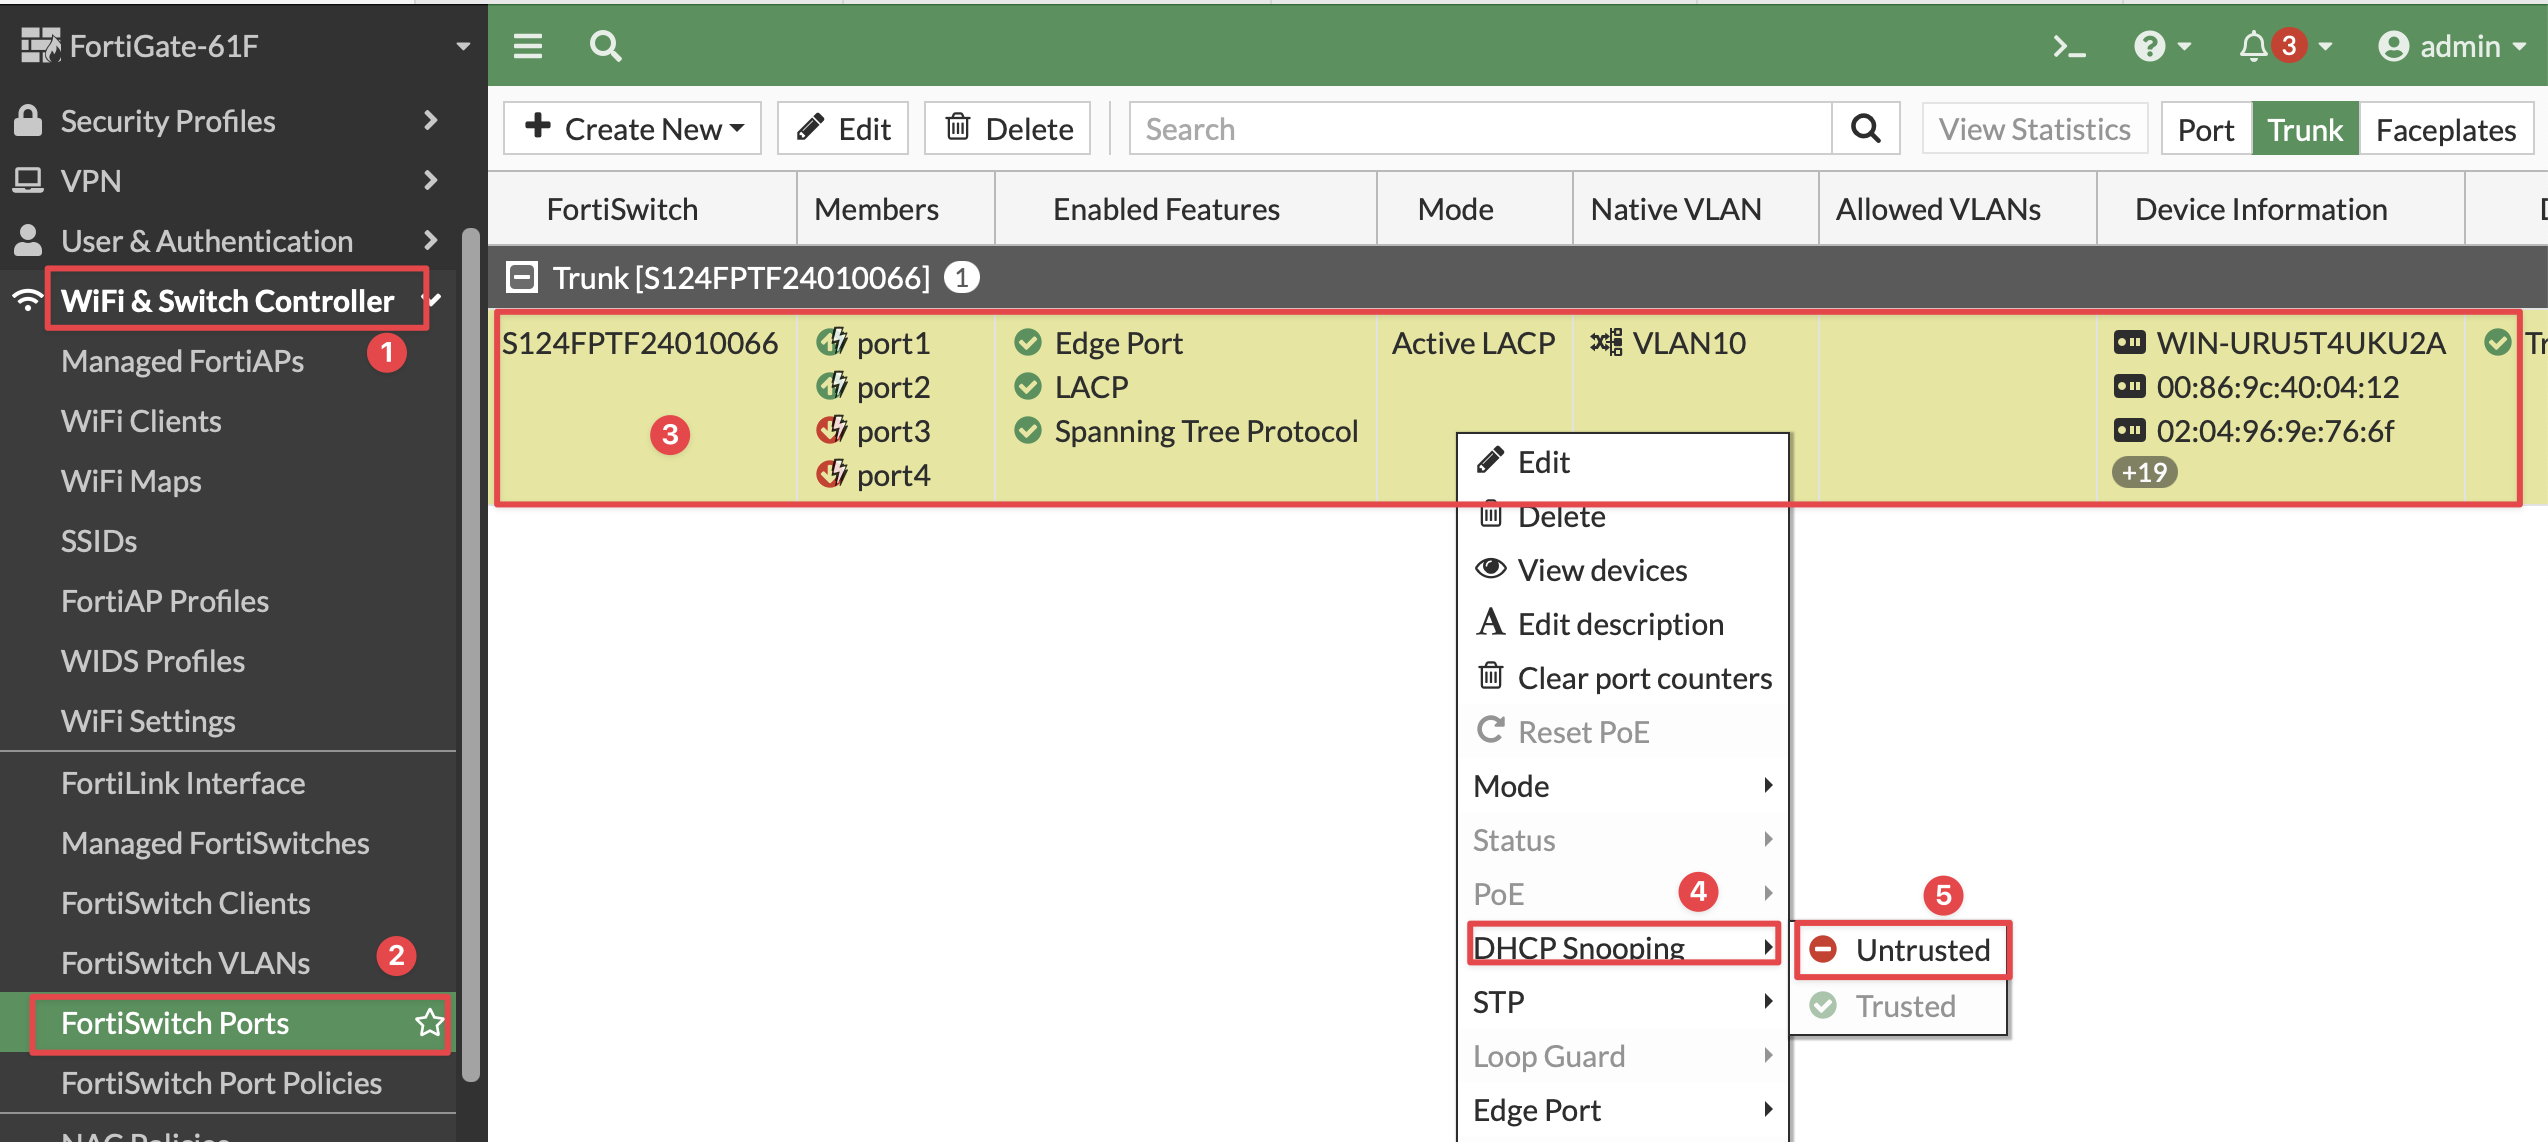Click the 00:86:9c:40:04:12 device icon
This screenshot has height=1142, width=2548.
coord(2129,386)
